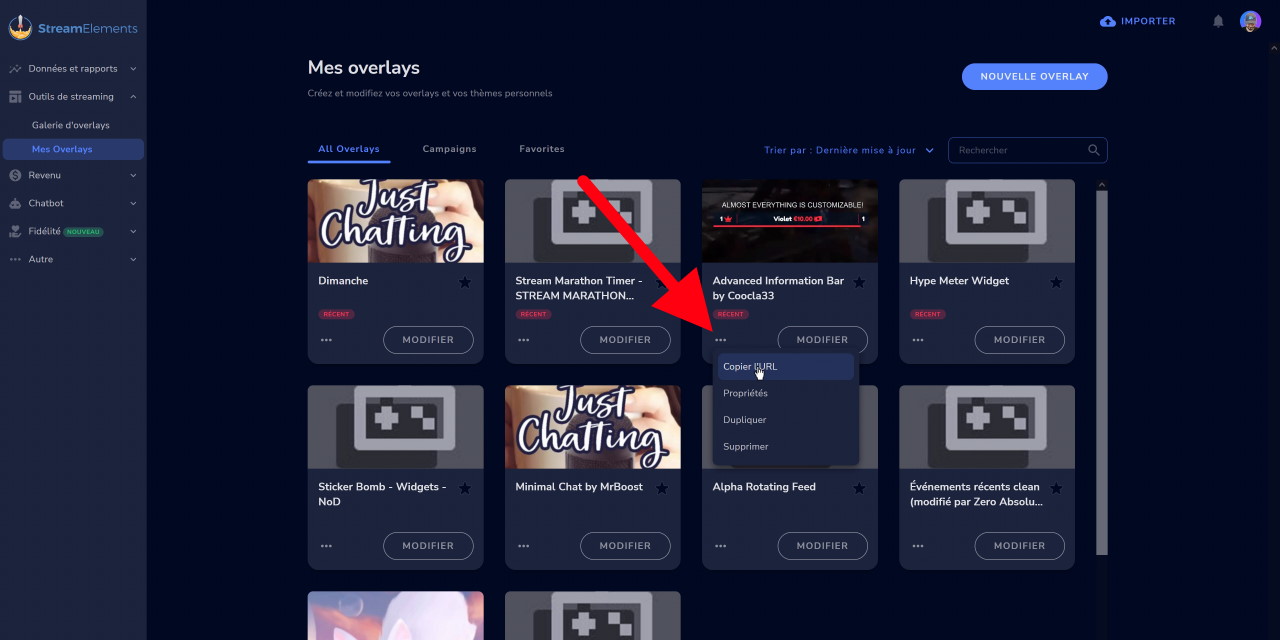Open three-dot menu for Dimanche overlay
The image size is (1280, 640).
click(326, 340)
